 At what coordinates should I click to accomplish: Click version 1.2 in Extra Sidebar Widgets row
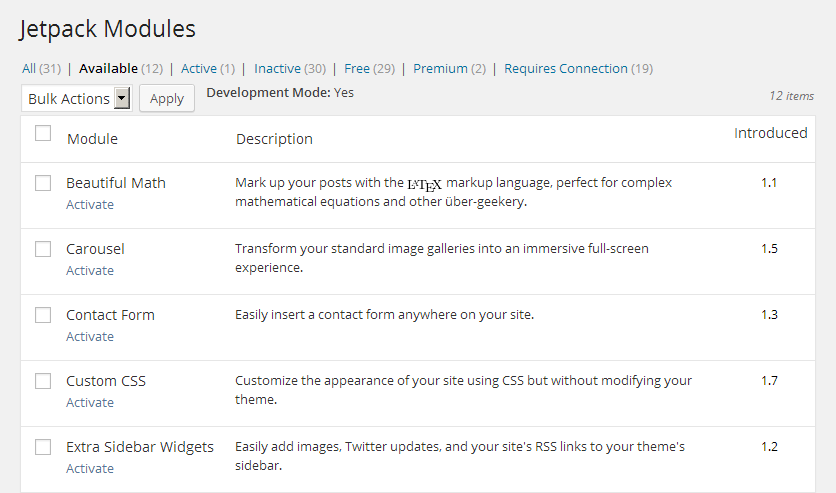click(x=769, y=447)
